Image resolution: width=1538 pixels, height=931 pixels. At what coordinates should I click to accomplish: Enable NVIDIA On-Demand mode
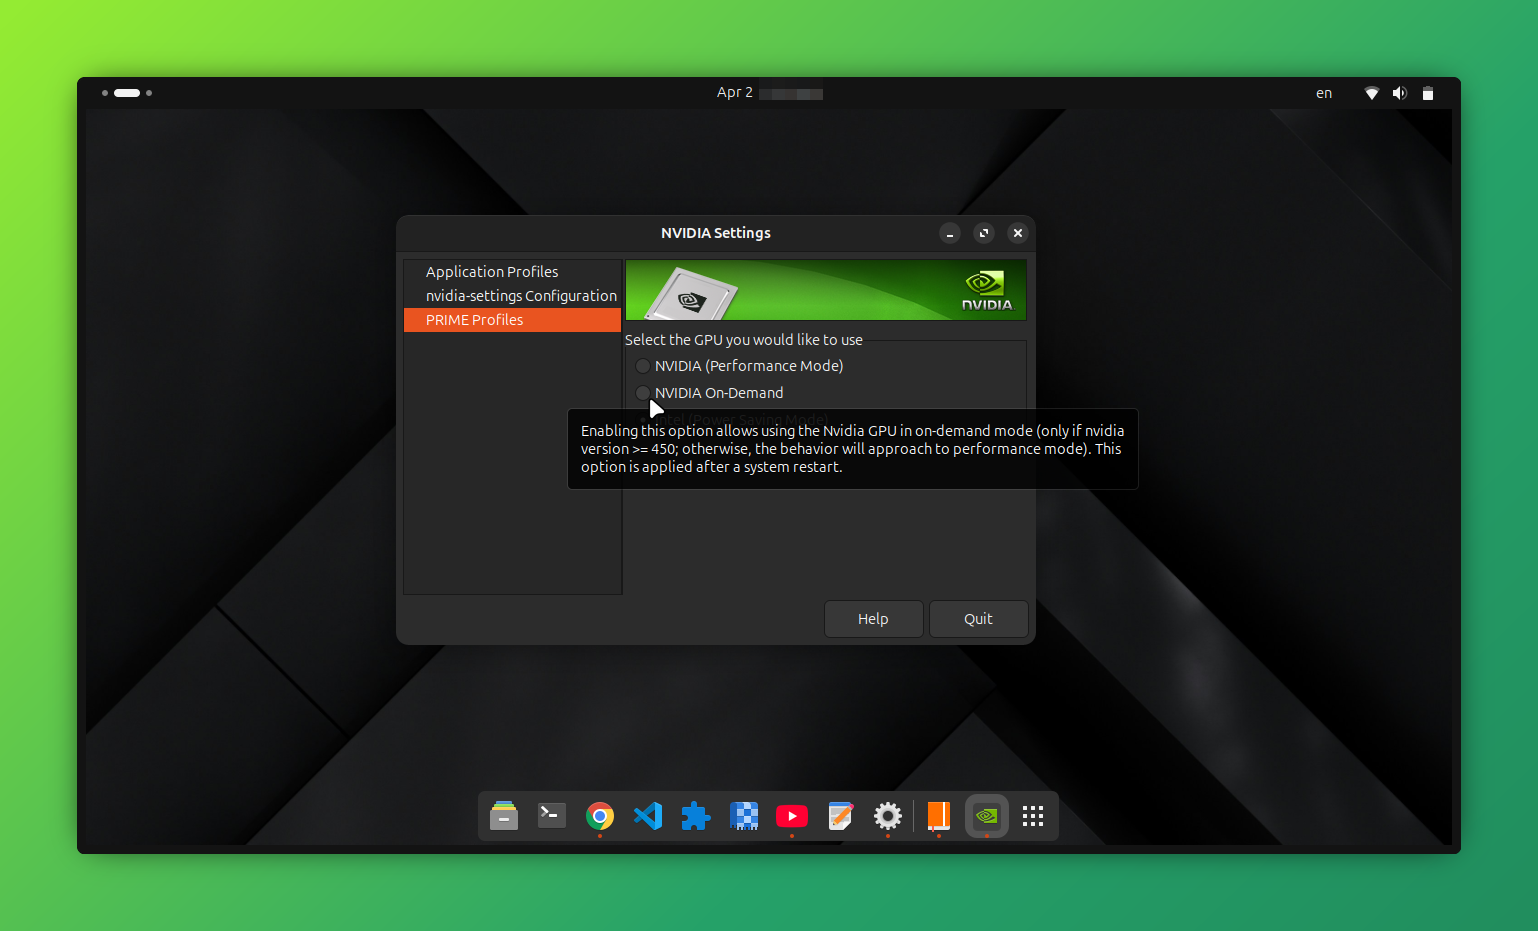[643, 393]
